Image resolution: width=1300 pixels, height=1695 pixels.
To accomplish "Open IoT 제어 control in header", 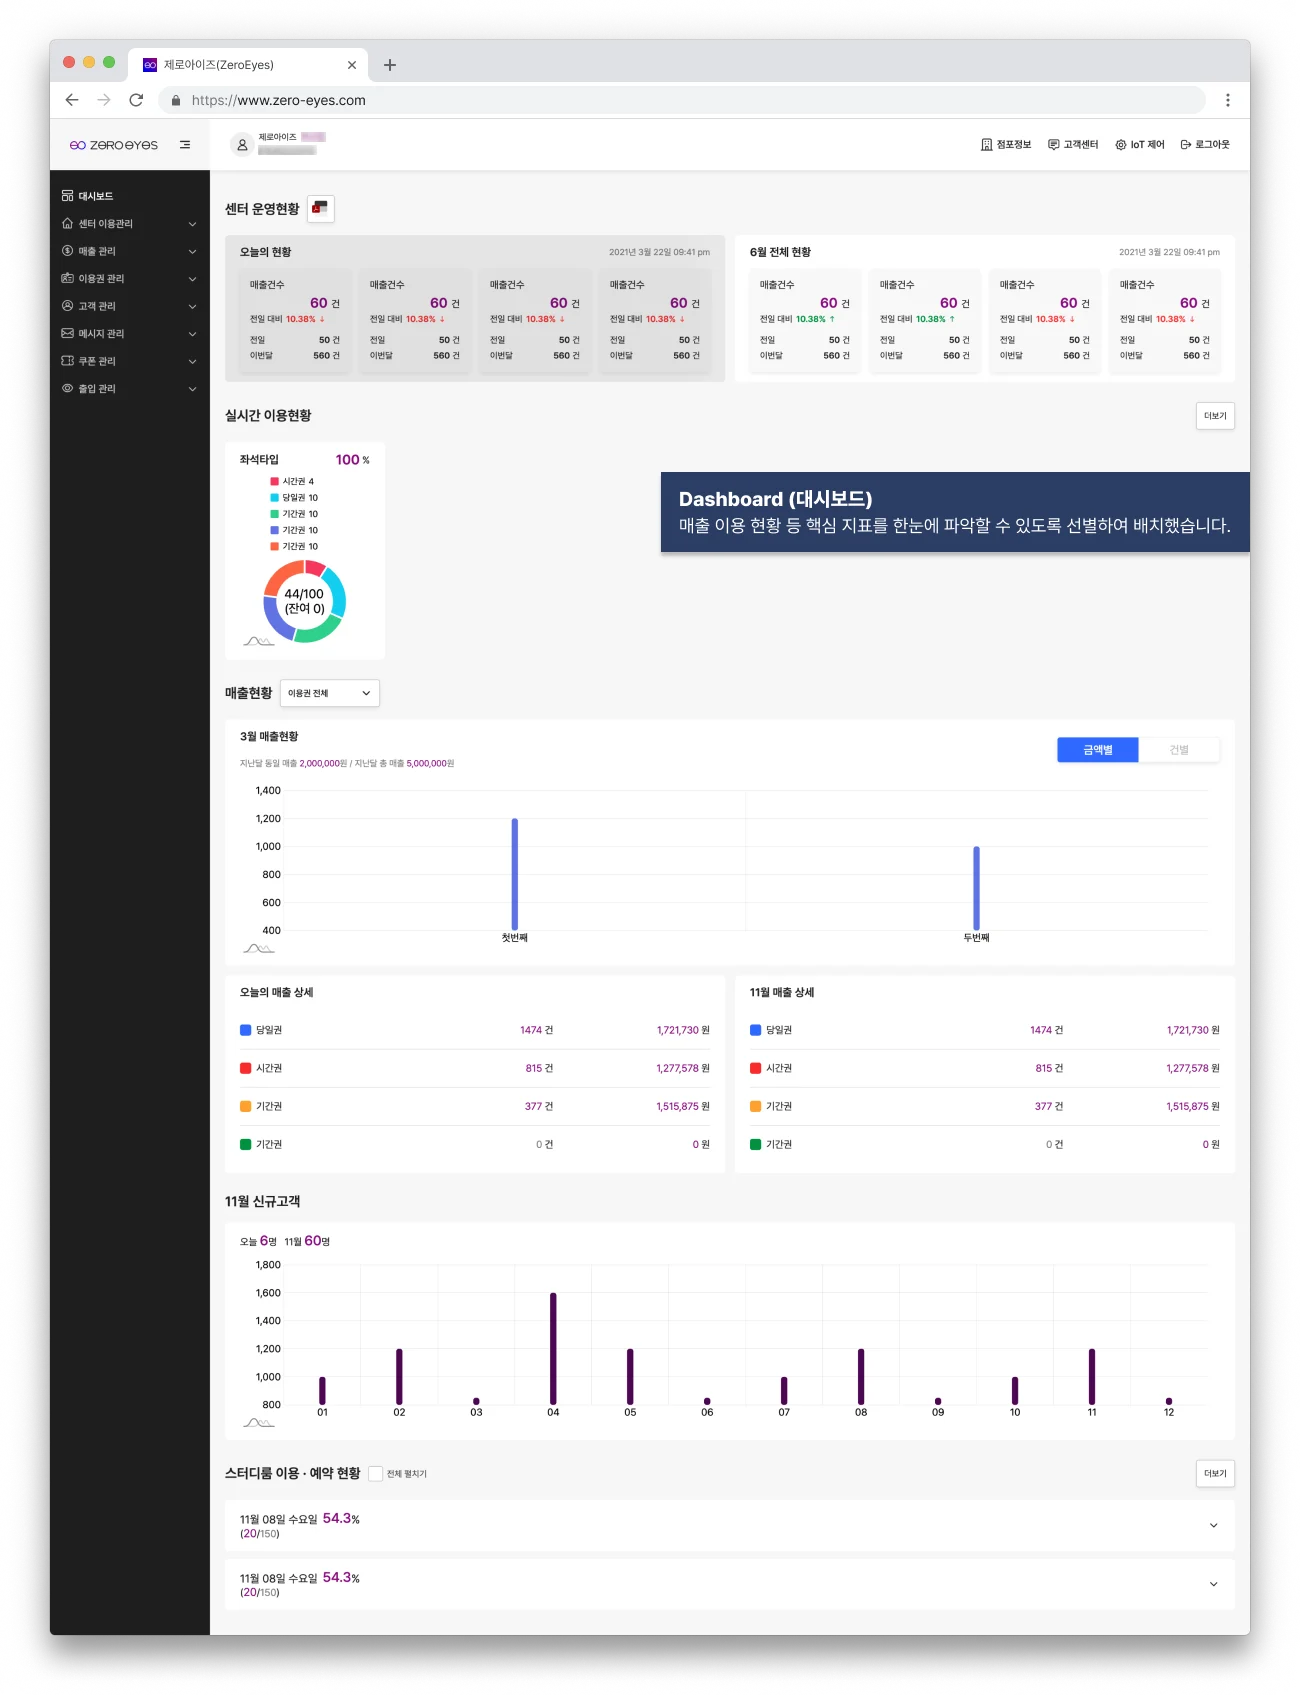I will pos(1140,145).
